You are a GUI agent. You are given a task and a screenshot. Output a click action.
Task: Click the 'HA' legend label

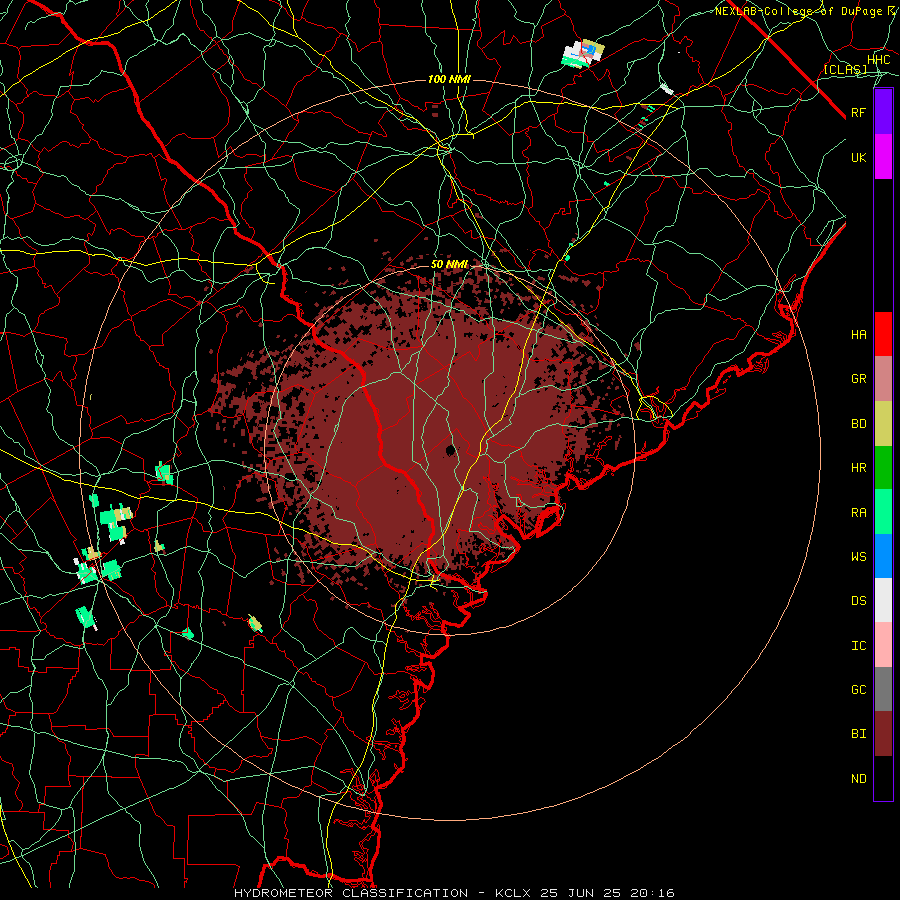858,334
